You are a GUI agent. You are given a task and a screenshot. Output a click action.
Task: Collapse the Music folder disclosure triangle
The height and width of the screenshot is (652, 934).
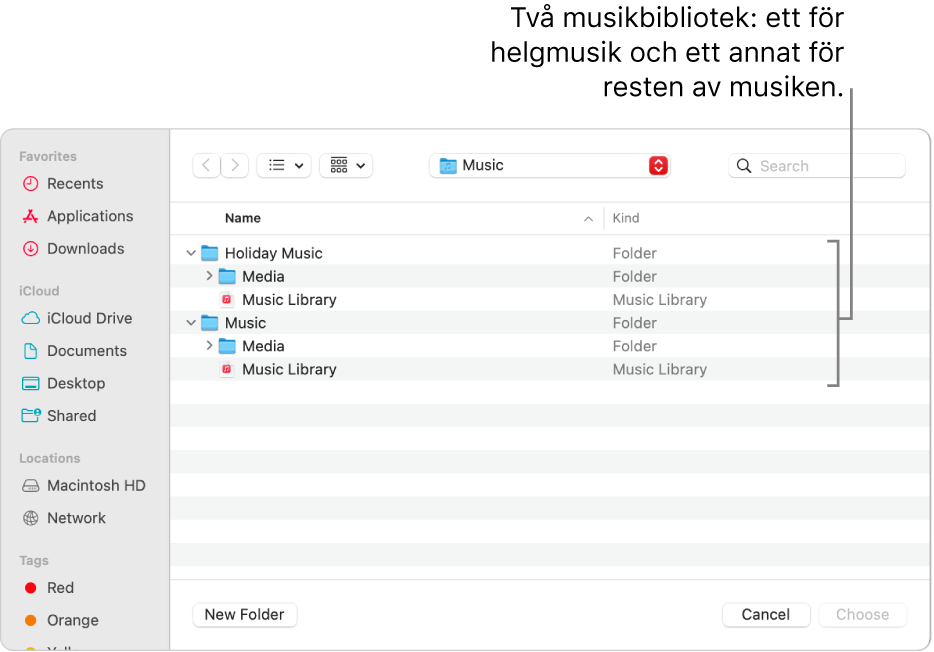(191, 323)
